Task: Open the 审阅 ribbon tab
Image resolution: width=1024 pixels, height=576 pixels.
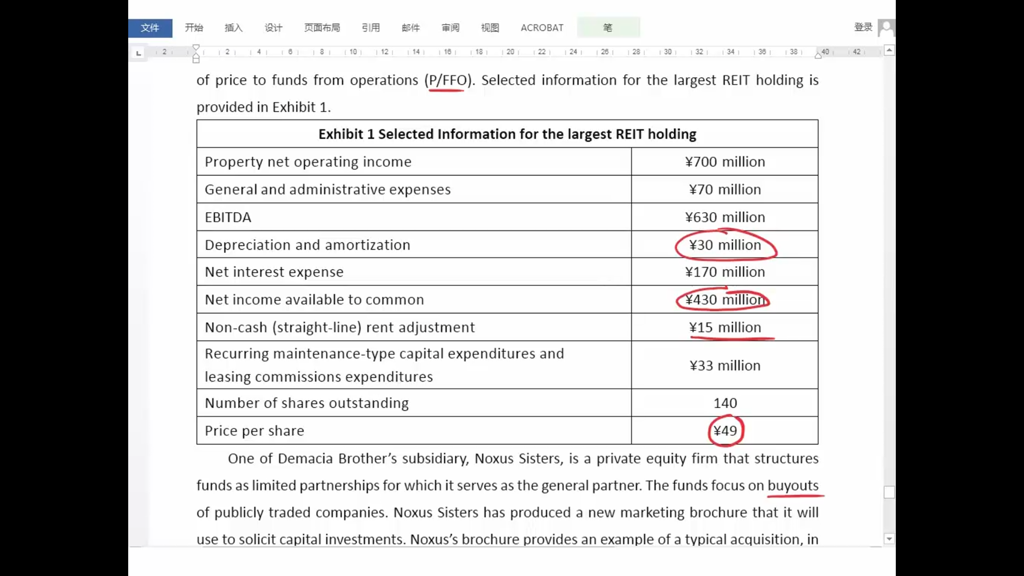Action: pyautogui.click(x=450, y=27)
